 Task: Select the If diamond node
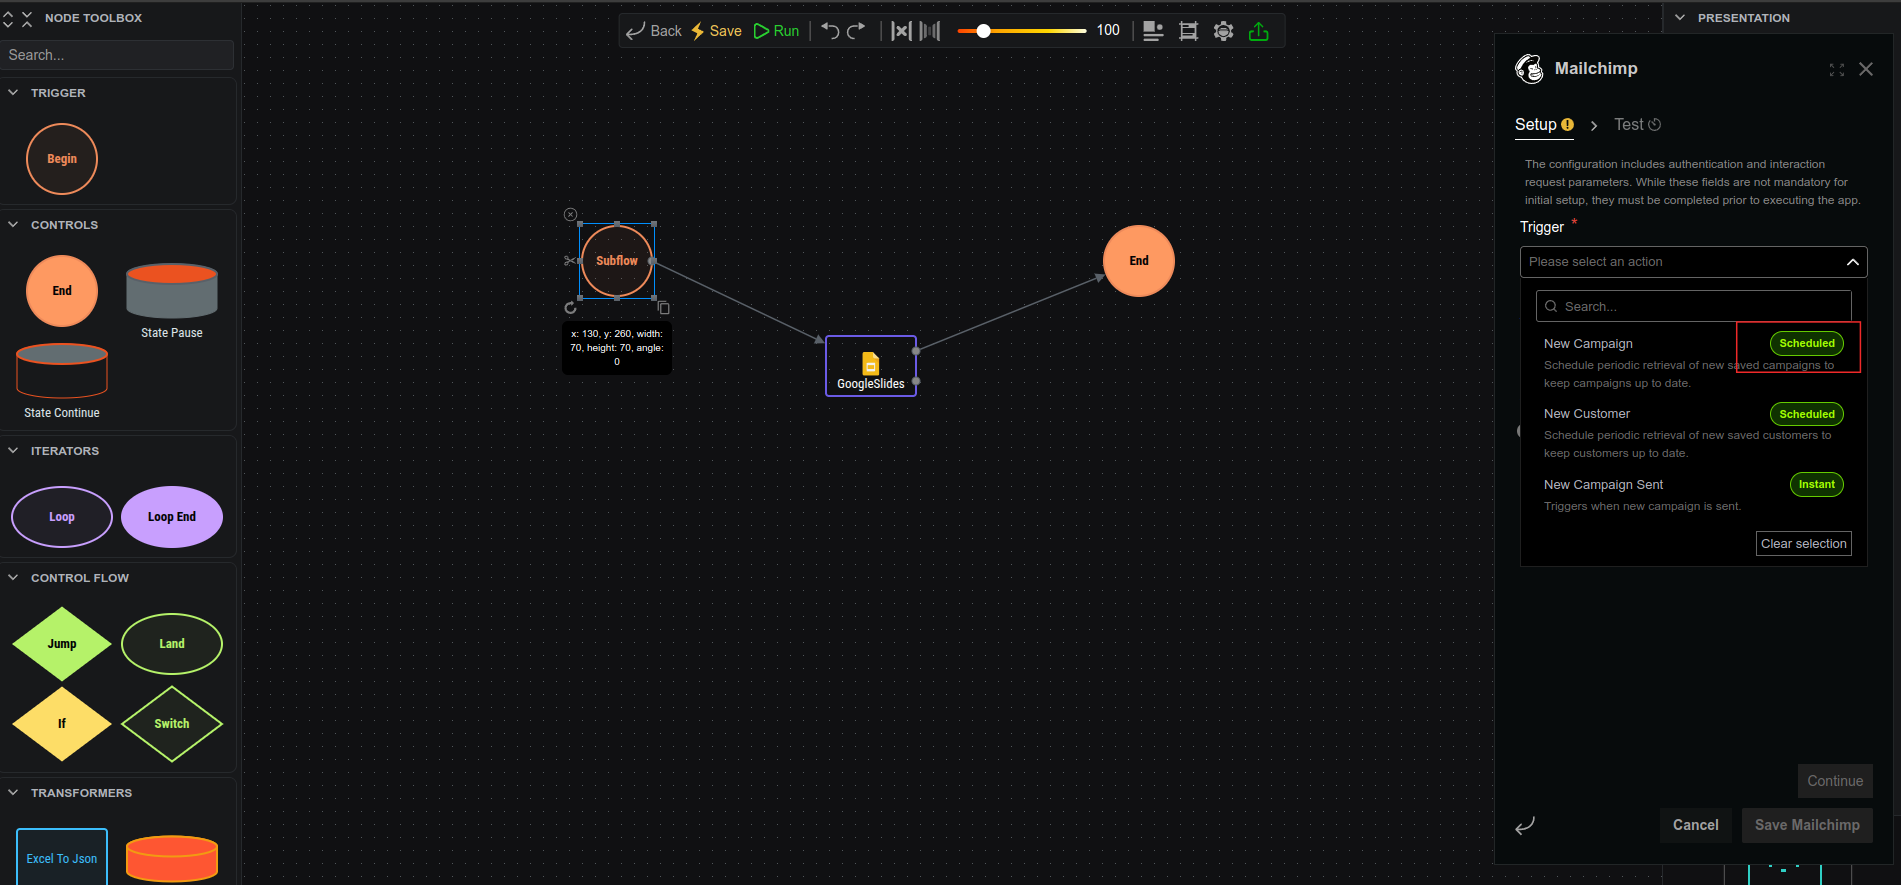62,724
